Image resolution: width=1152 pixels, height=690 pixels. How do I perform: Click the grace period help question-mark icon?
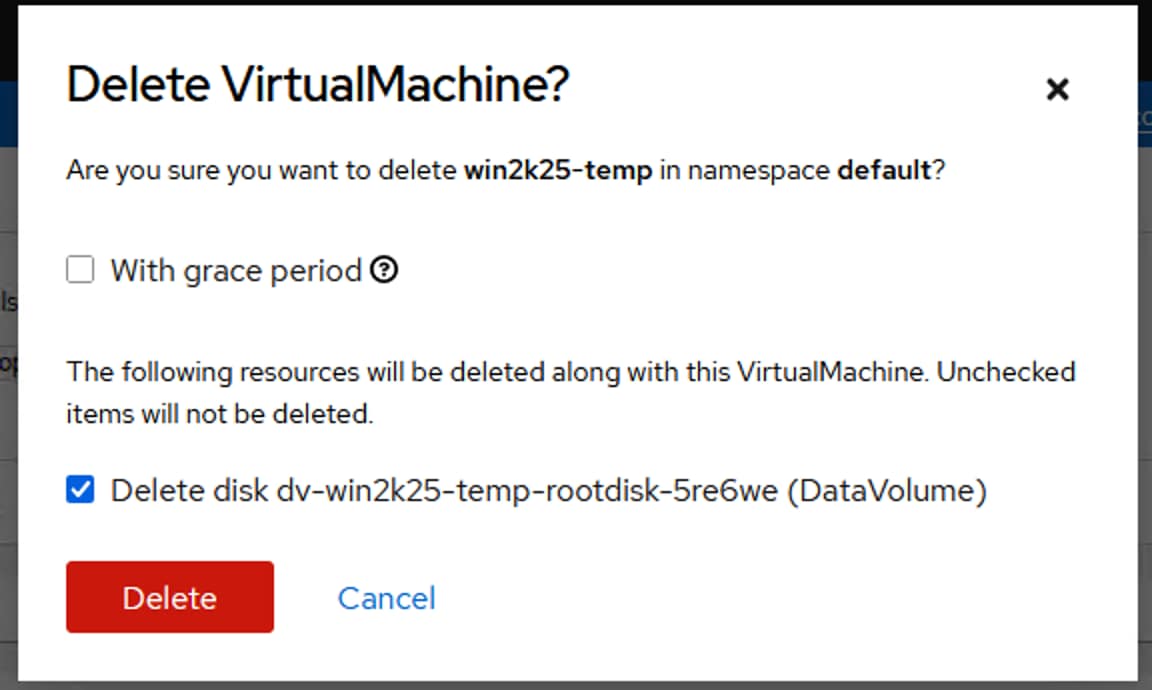[384, 270]
